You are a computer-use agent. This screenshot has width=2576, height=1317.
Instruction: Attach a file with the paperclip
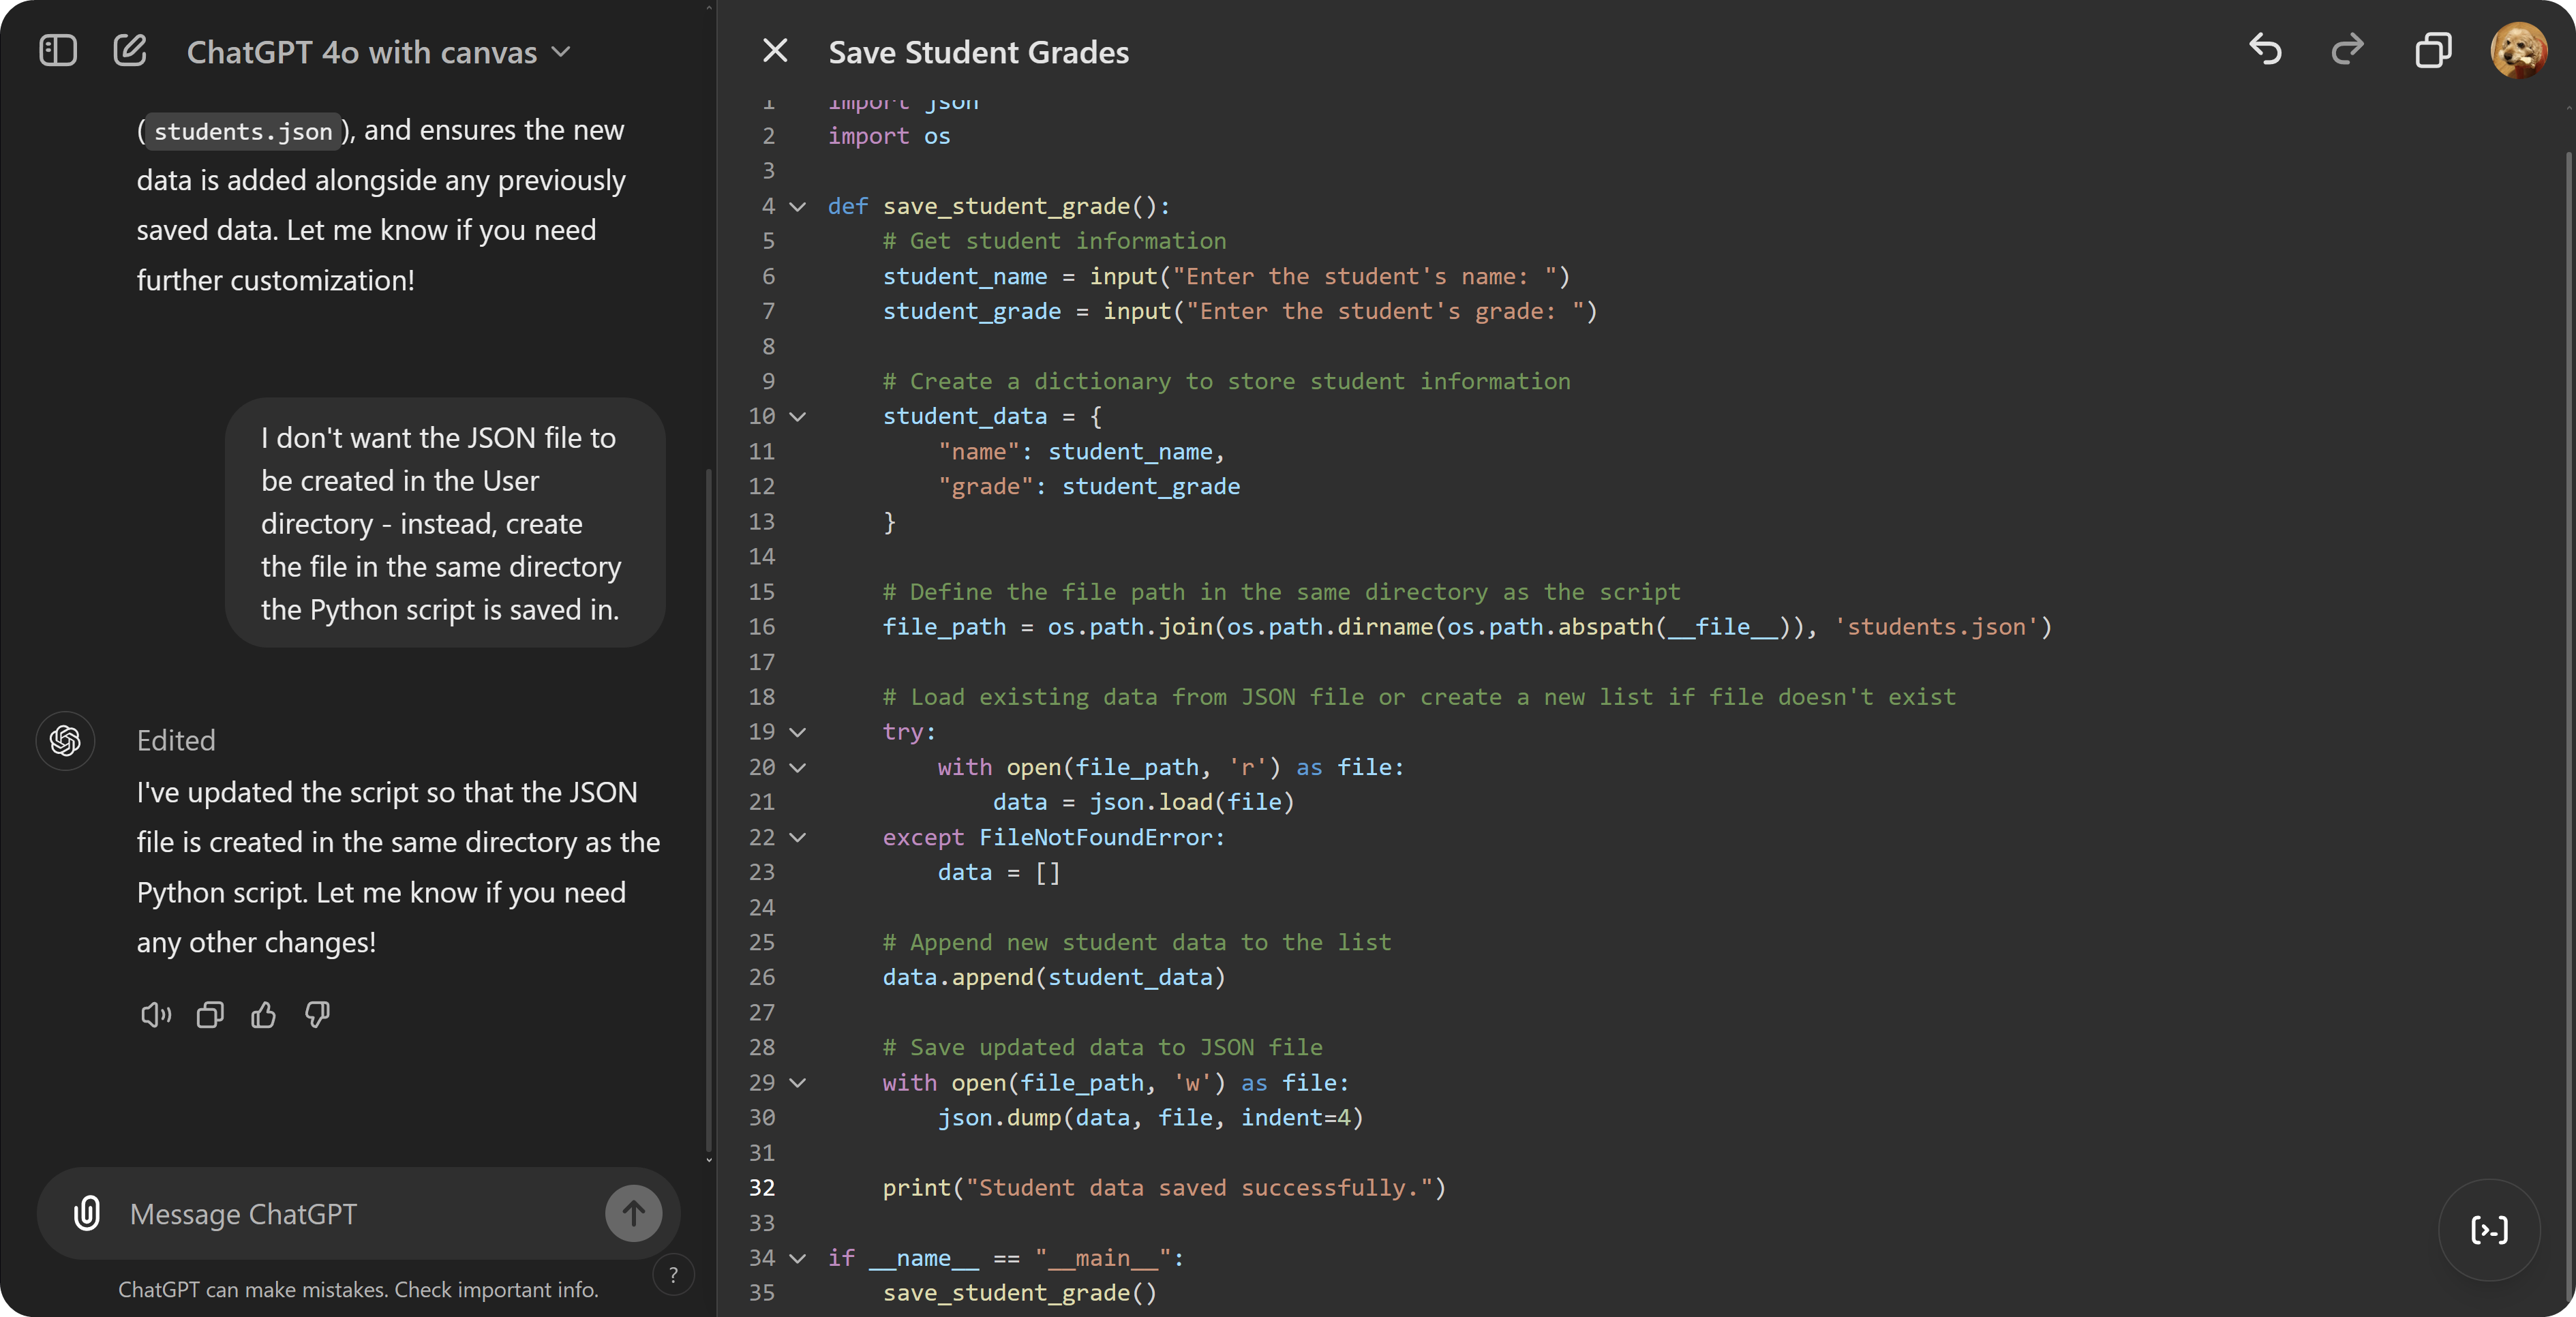pos(87,1213)
